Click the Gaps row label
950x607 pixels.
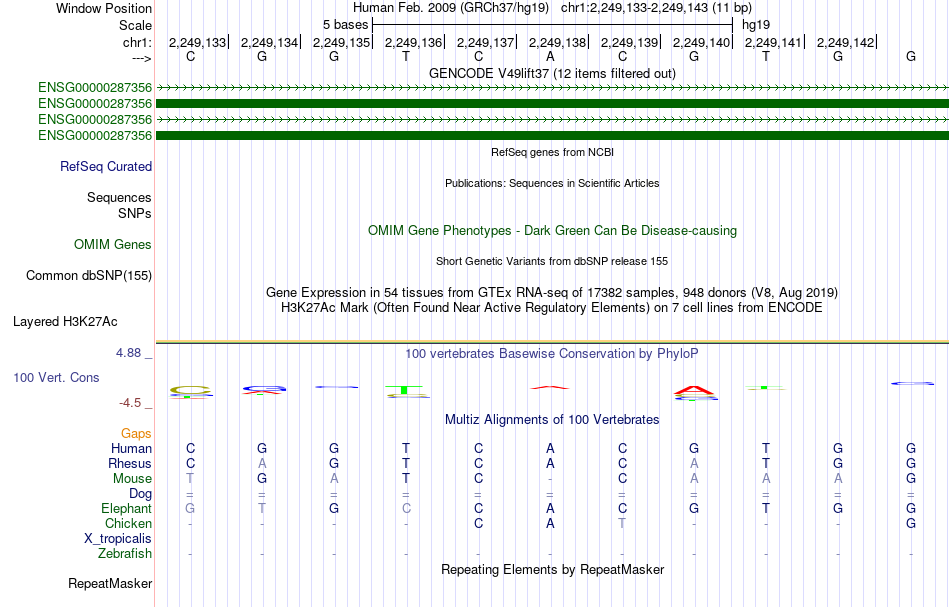point(136,434)
